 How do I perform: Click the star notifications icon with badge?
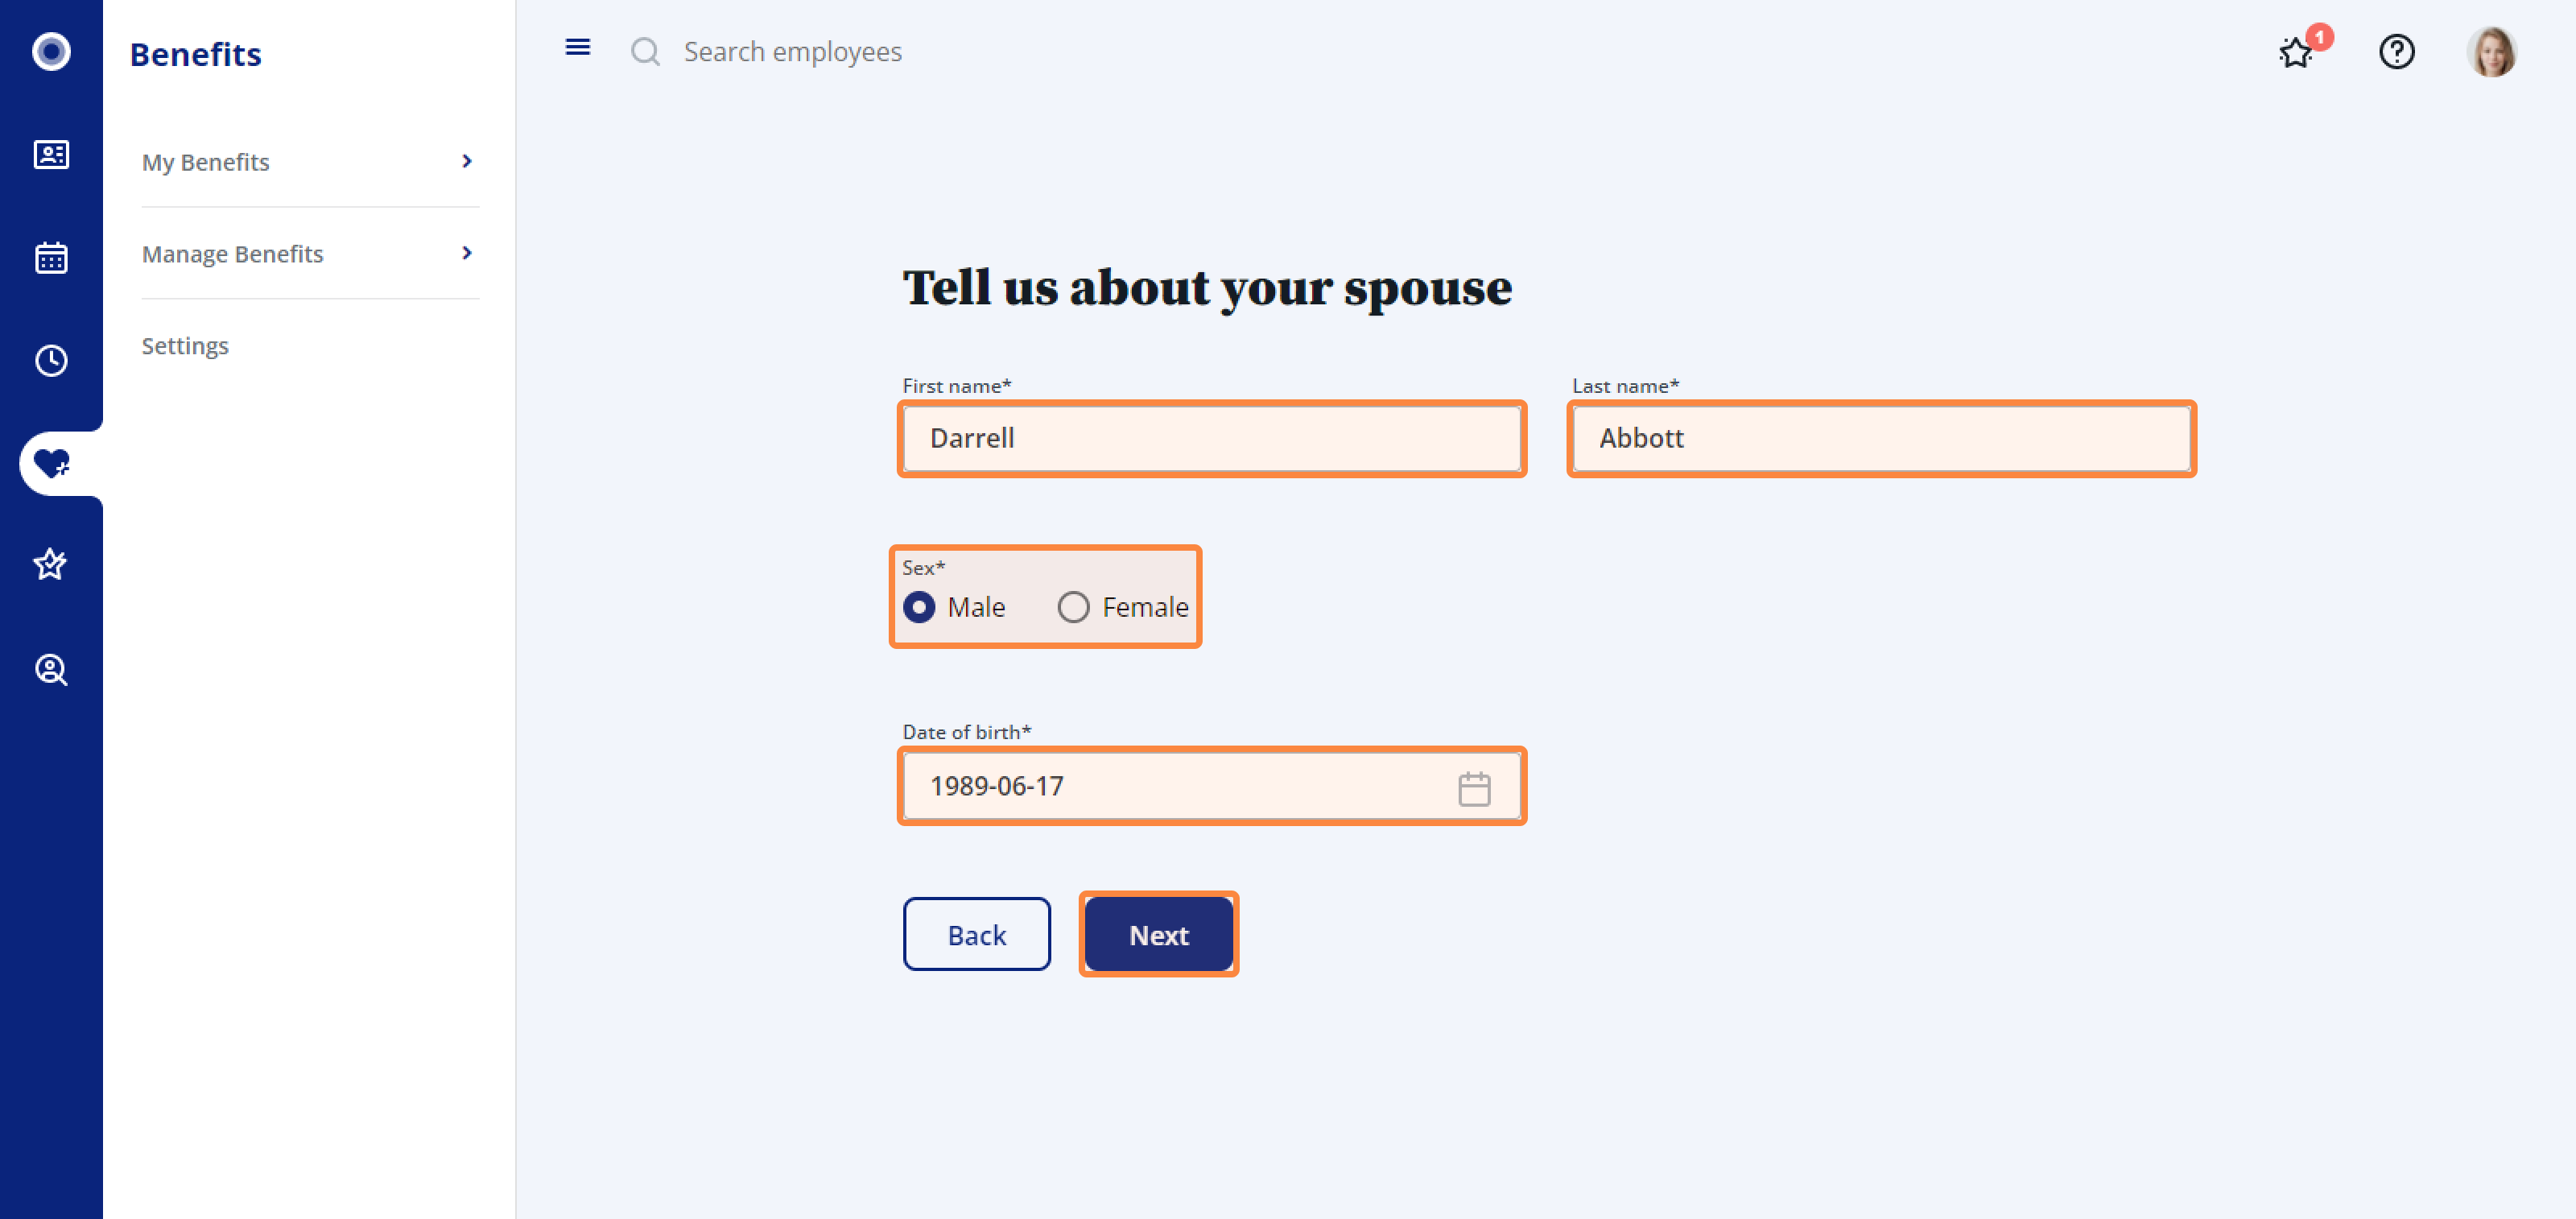[x=2297, y=52]
